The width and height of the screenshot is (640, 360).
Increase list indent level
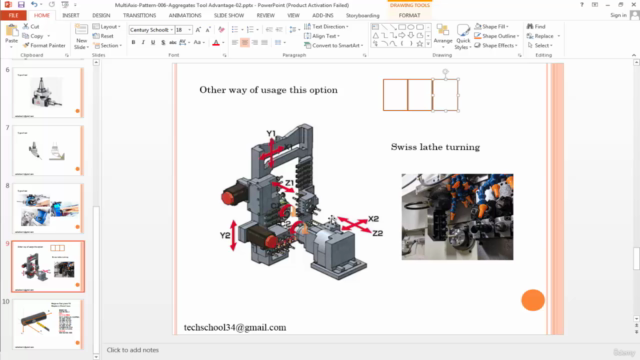[x=279, y=30]
